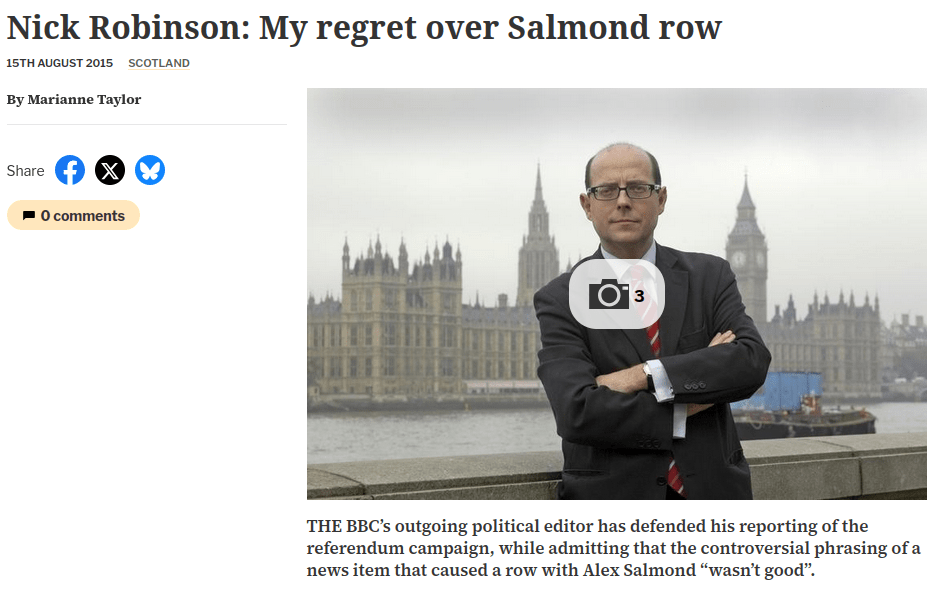Share the article on Facebook
941x591 pixels.
[70, 170]
